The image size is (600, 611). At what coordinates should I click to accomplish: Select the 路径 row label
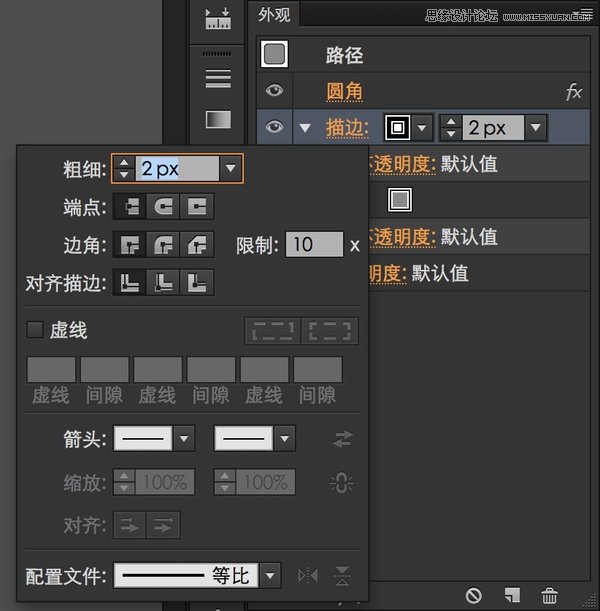point(344,55)
